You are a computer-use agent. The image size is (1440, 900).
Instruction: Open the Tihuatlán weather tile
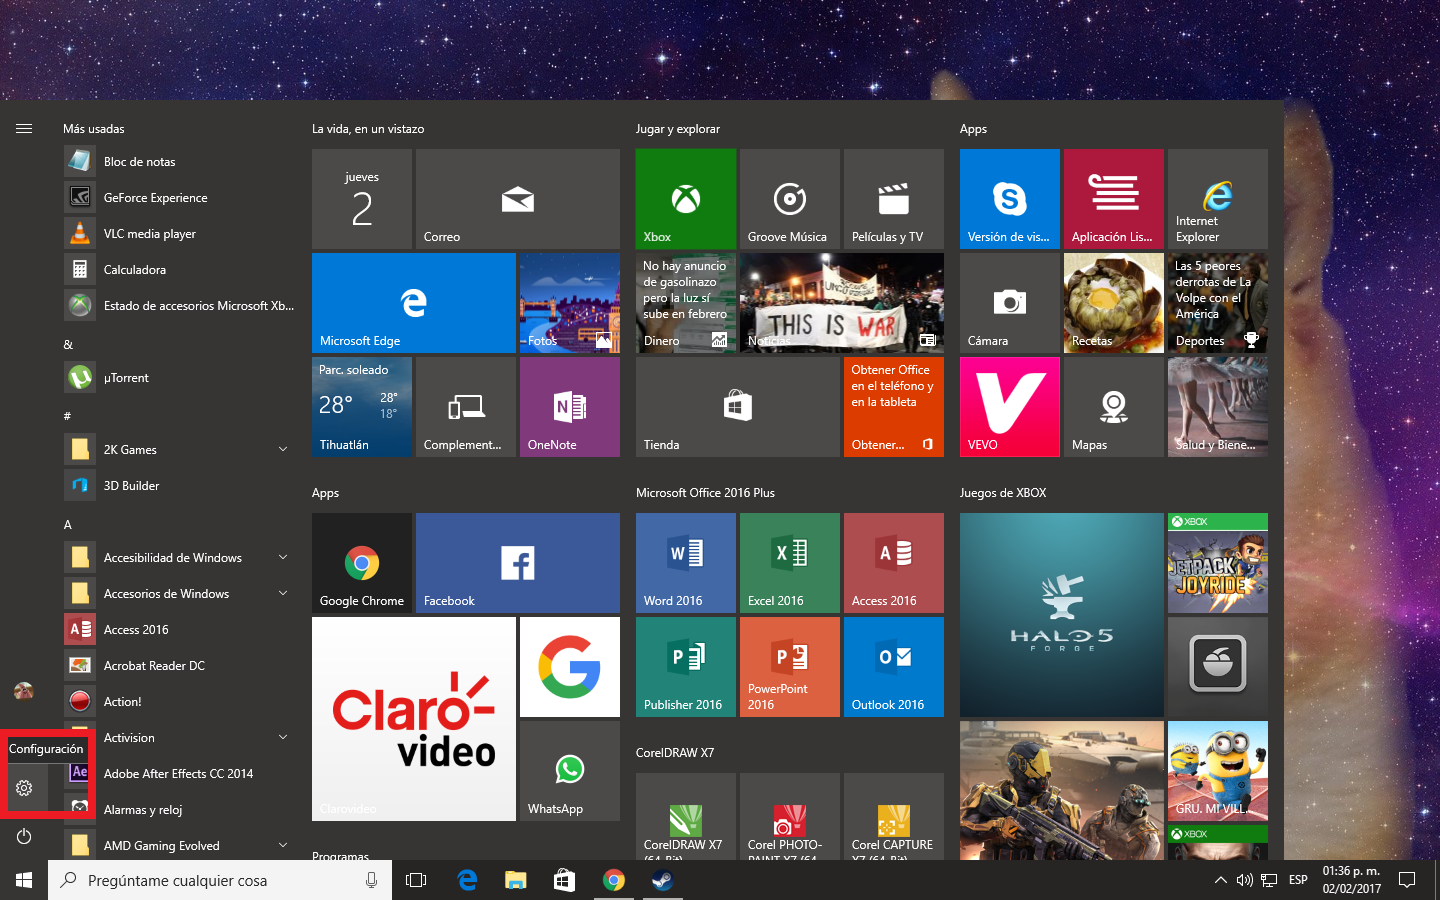coord(362,407)
